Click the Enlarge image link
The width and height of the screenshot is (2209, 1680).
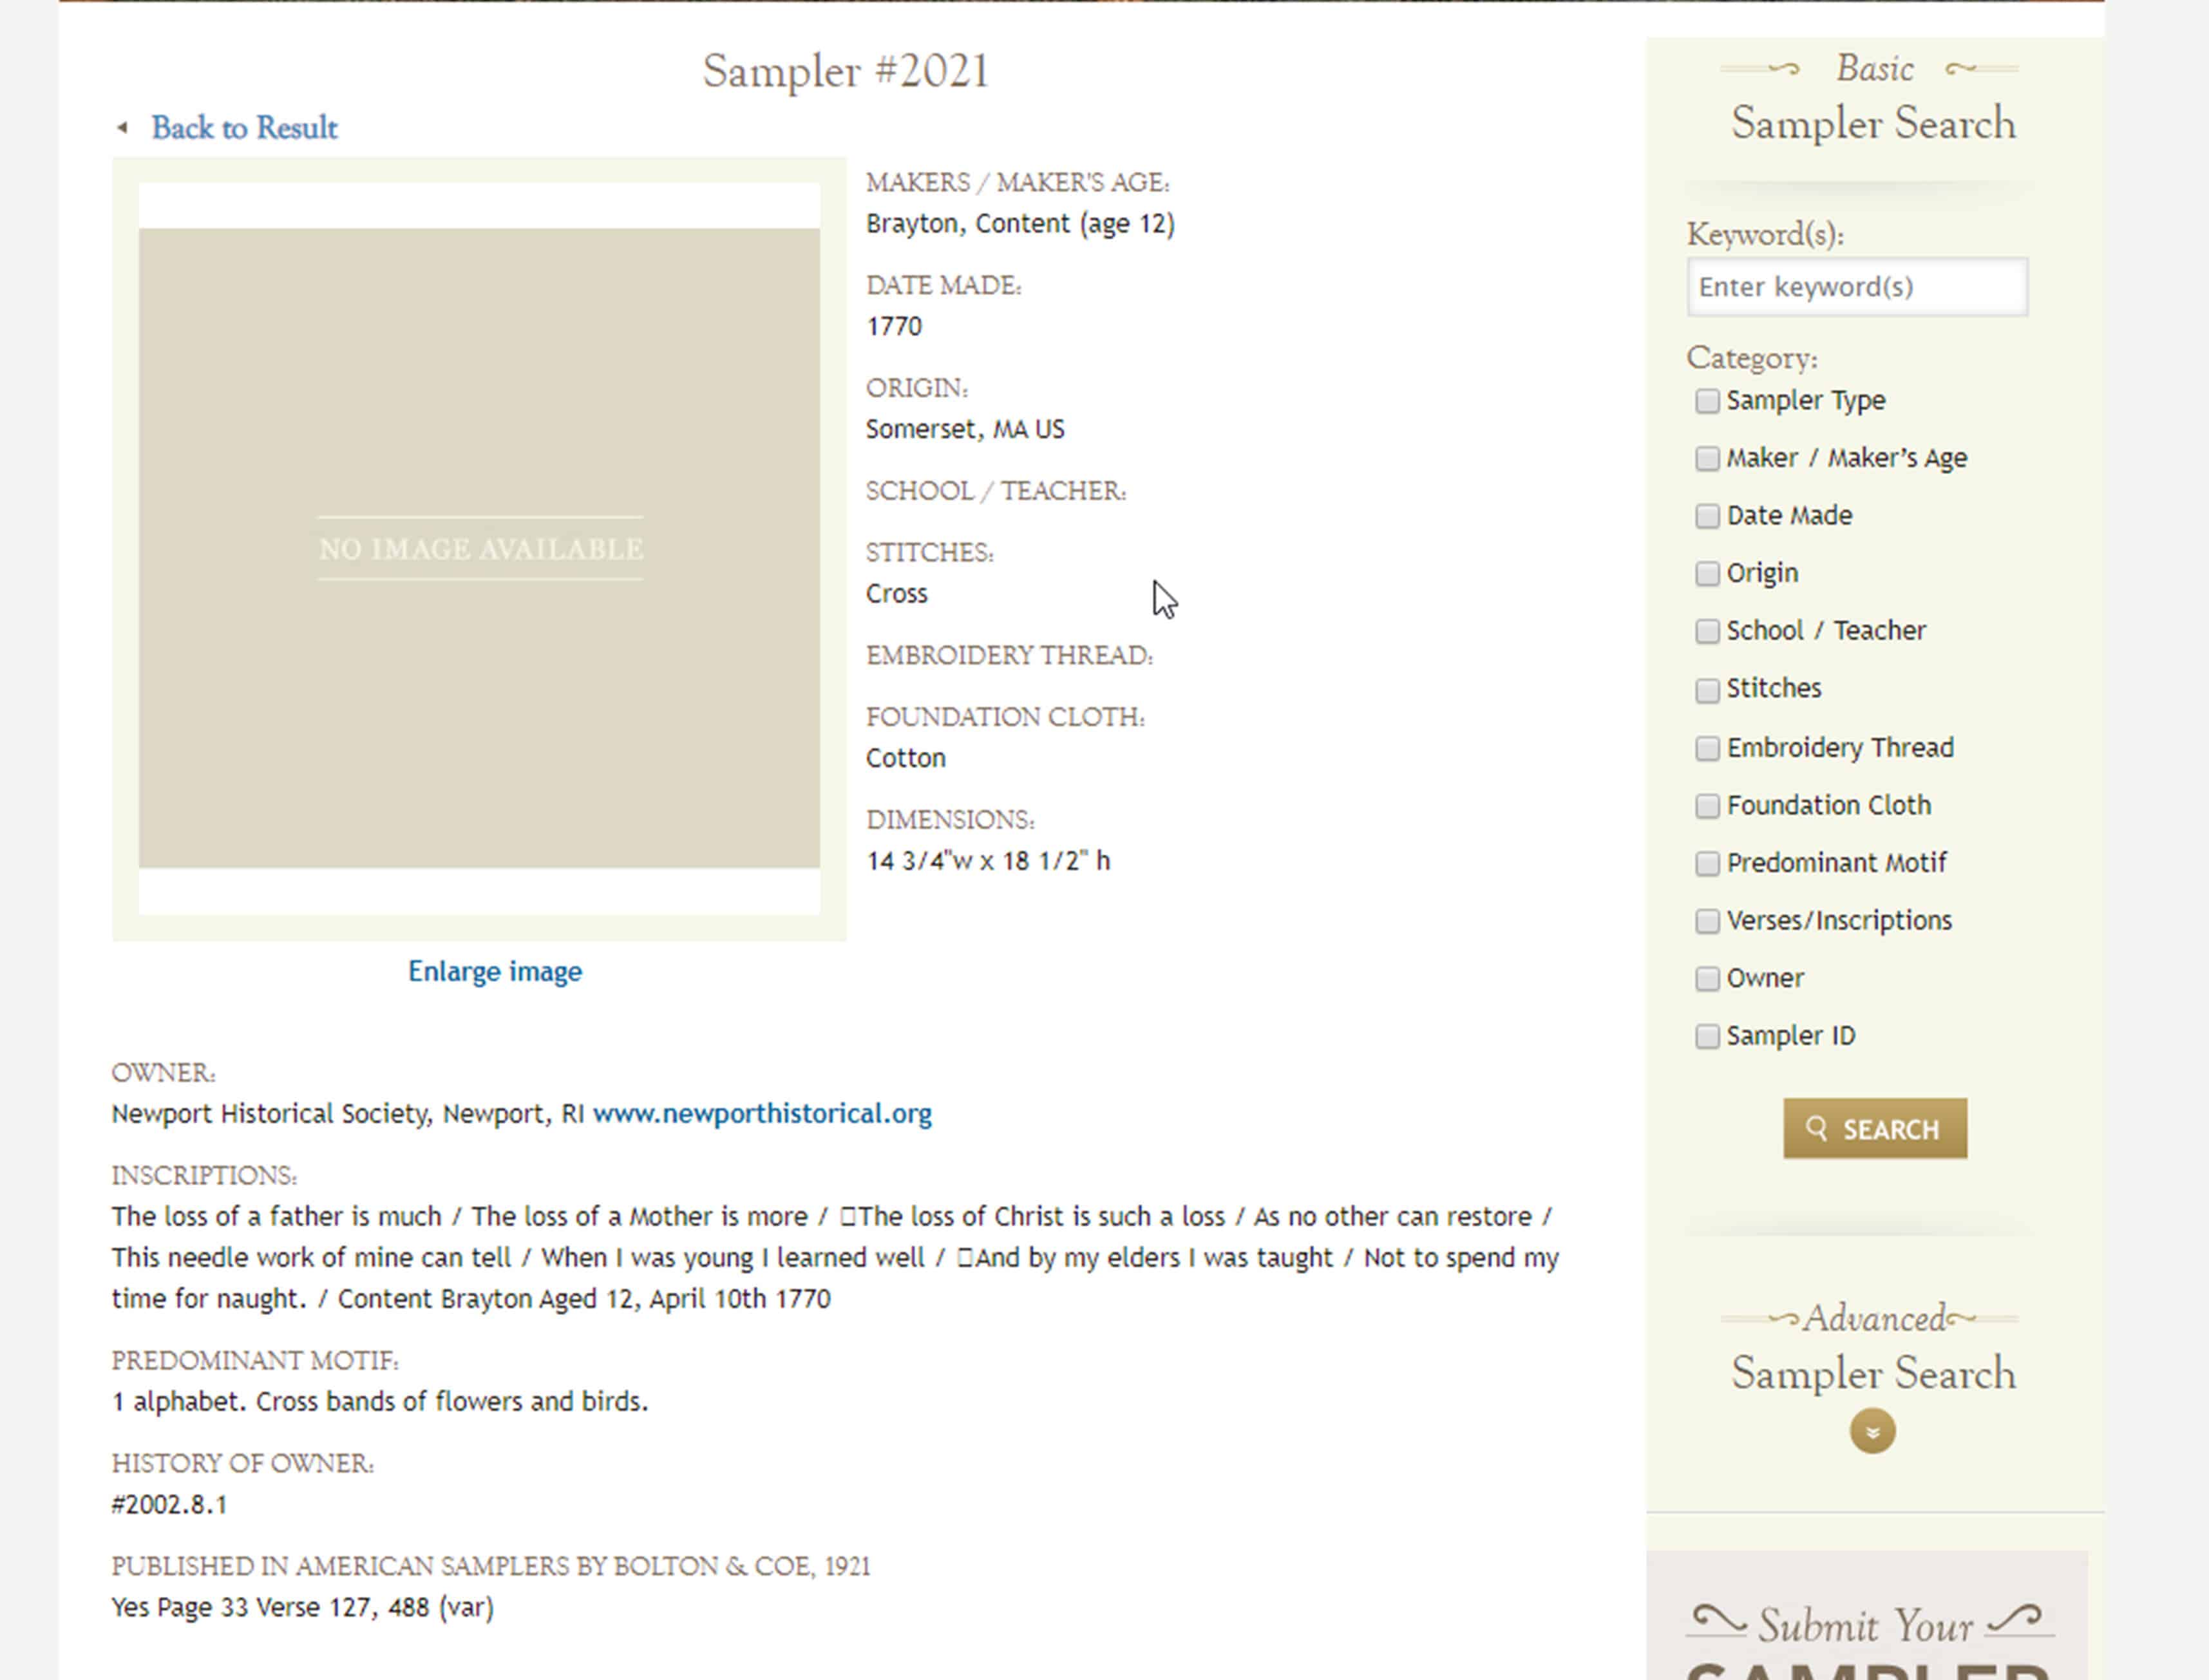click(x=494, y=971)
